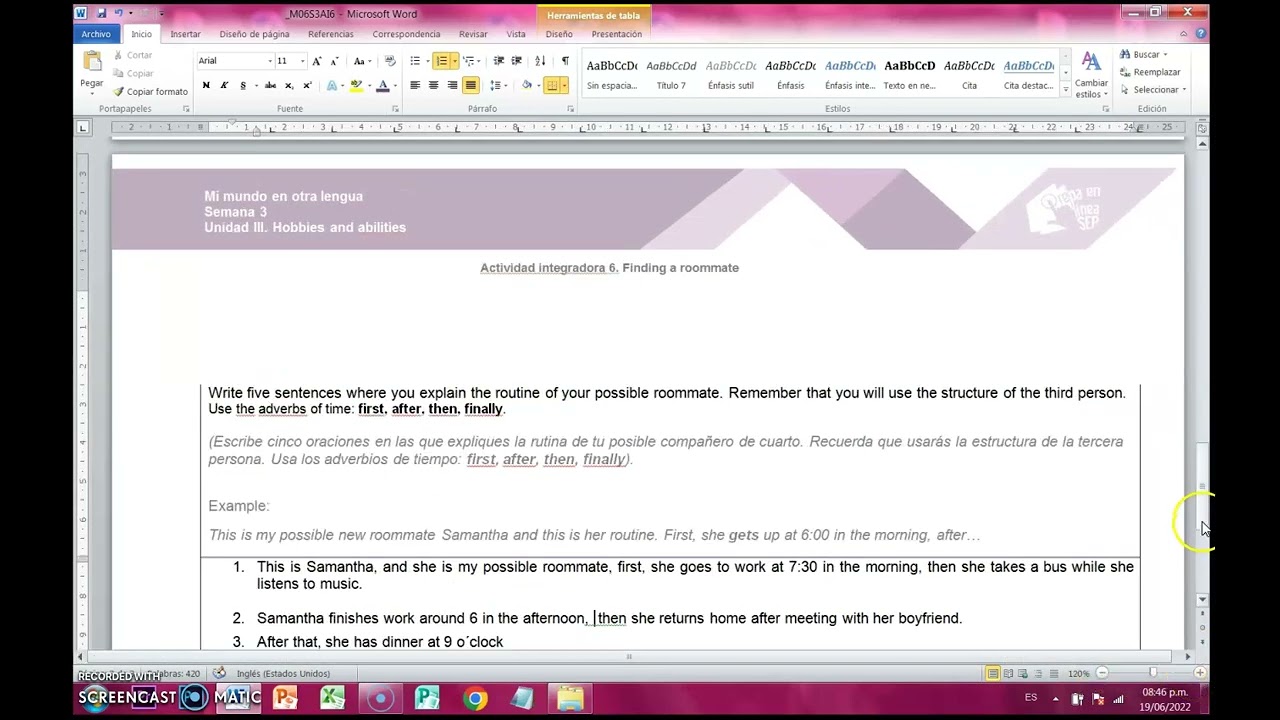Click the zoom slider handle

(x=1153, y=673)
